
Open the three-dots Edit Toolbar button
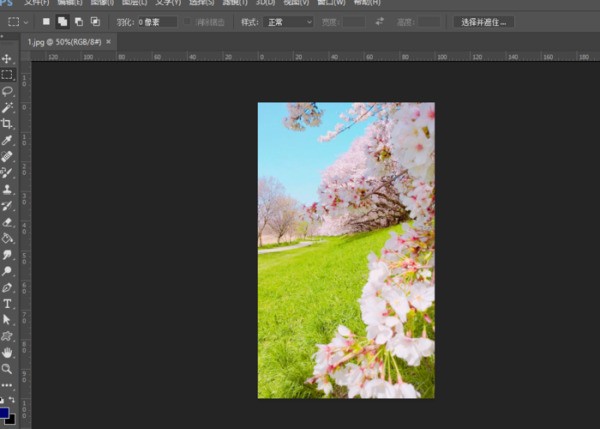(7, 385)
